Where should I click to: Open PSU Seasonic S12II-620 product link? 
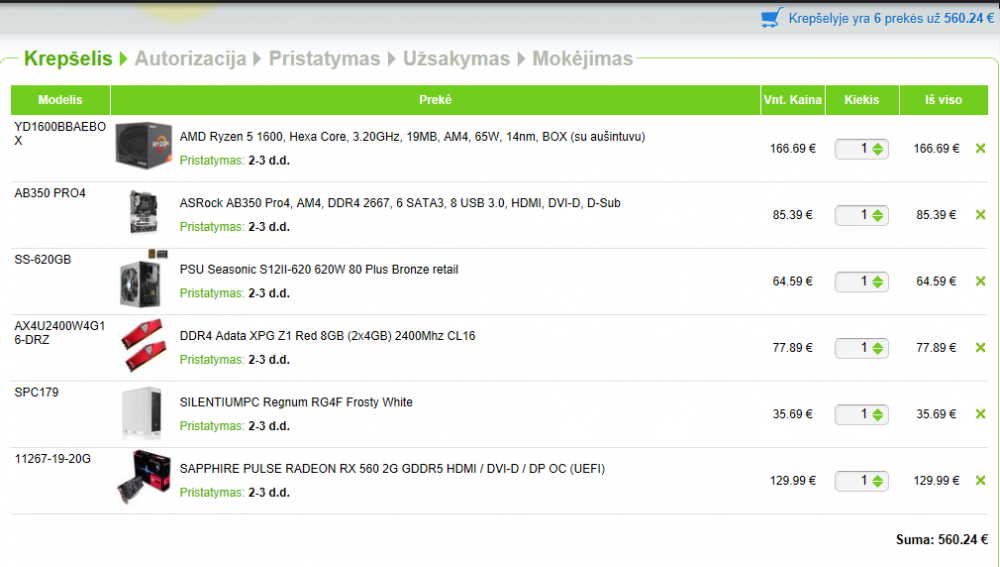tap(319, 269)
